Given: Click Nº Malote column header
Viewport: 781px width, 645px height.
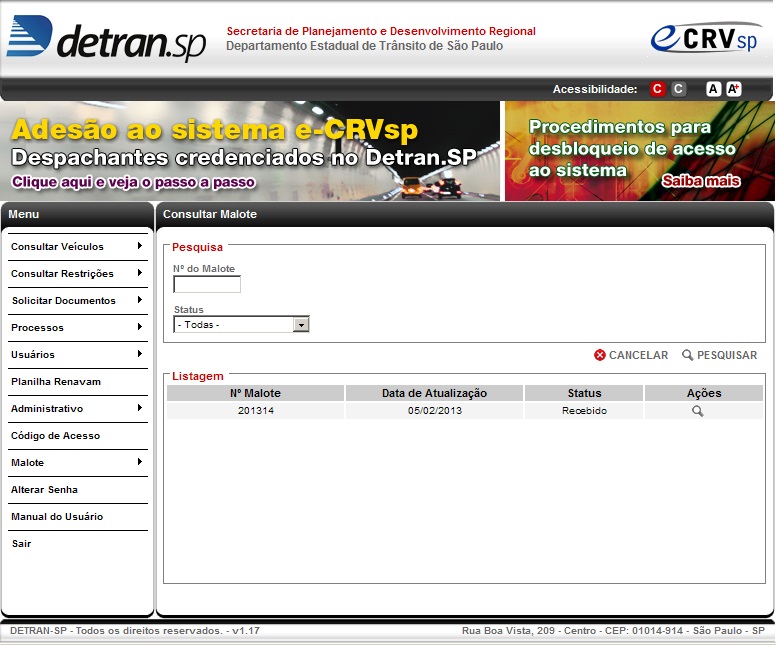Looking at the screenshot, I should [256, 393].
